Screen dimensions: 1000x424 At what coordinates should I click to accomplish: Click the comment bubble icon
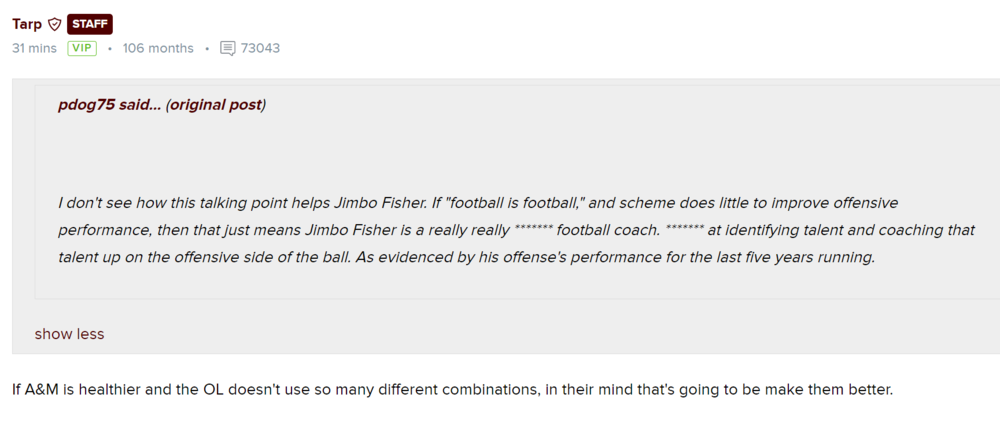pos(228,48)
